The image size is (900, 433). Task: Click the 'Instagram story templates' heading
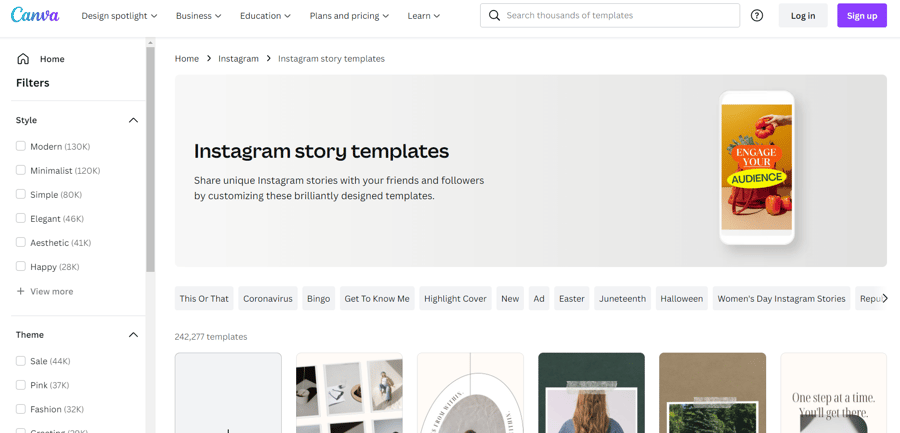click(x=321, y=151)
